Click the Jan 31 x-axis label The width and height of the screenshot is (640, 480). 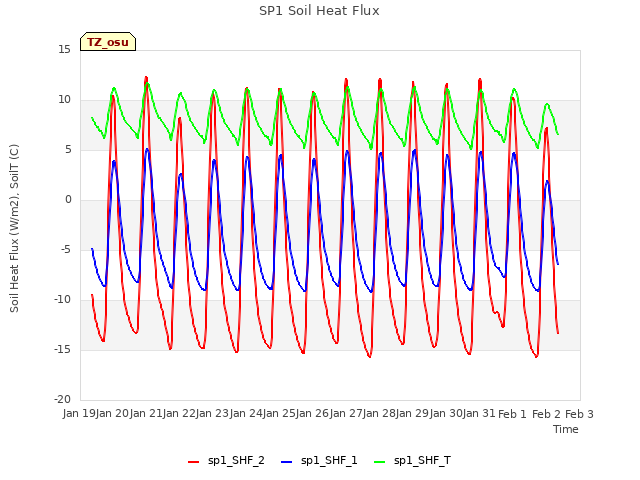click(x=479, y=413)
